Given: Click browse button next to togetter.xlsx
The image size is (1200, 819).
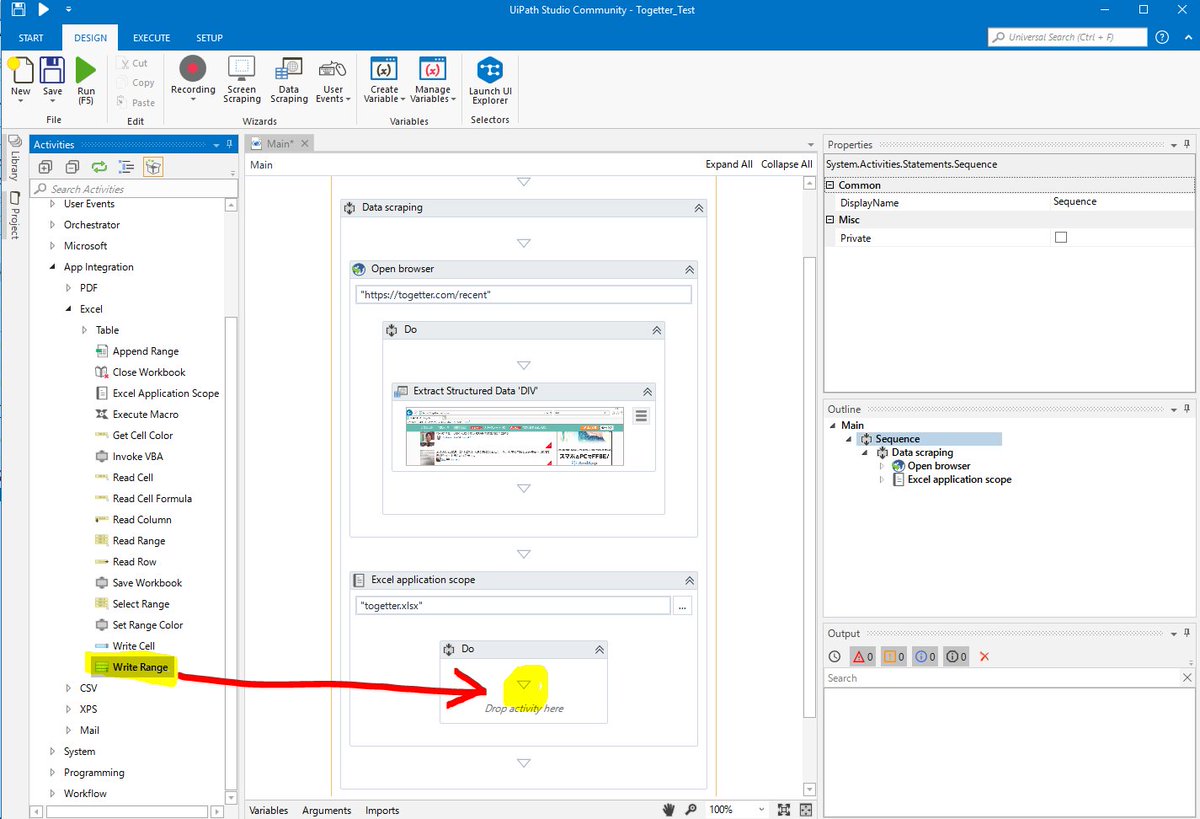Looking at the screenshot, I should point(682,605).
